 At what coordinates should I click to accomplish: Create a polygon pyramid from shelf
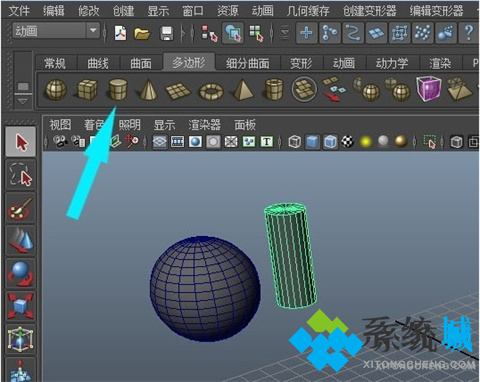[x=243, y=89]
